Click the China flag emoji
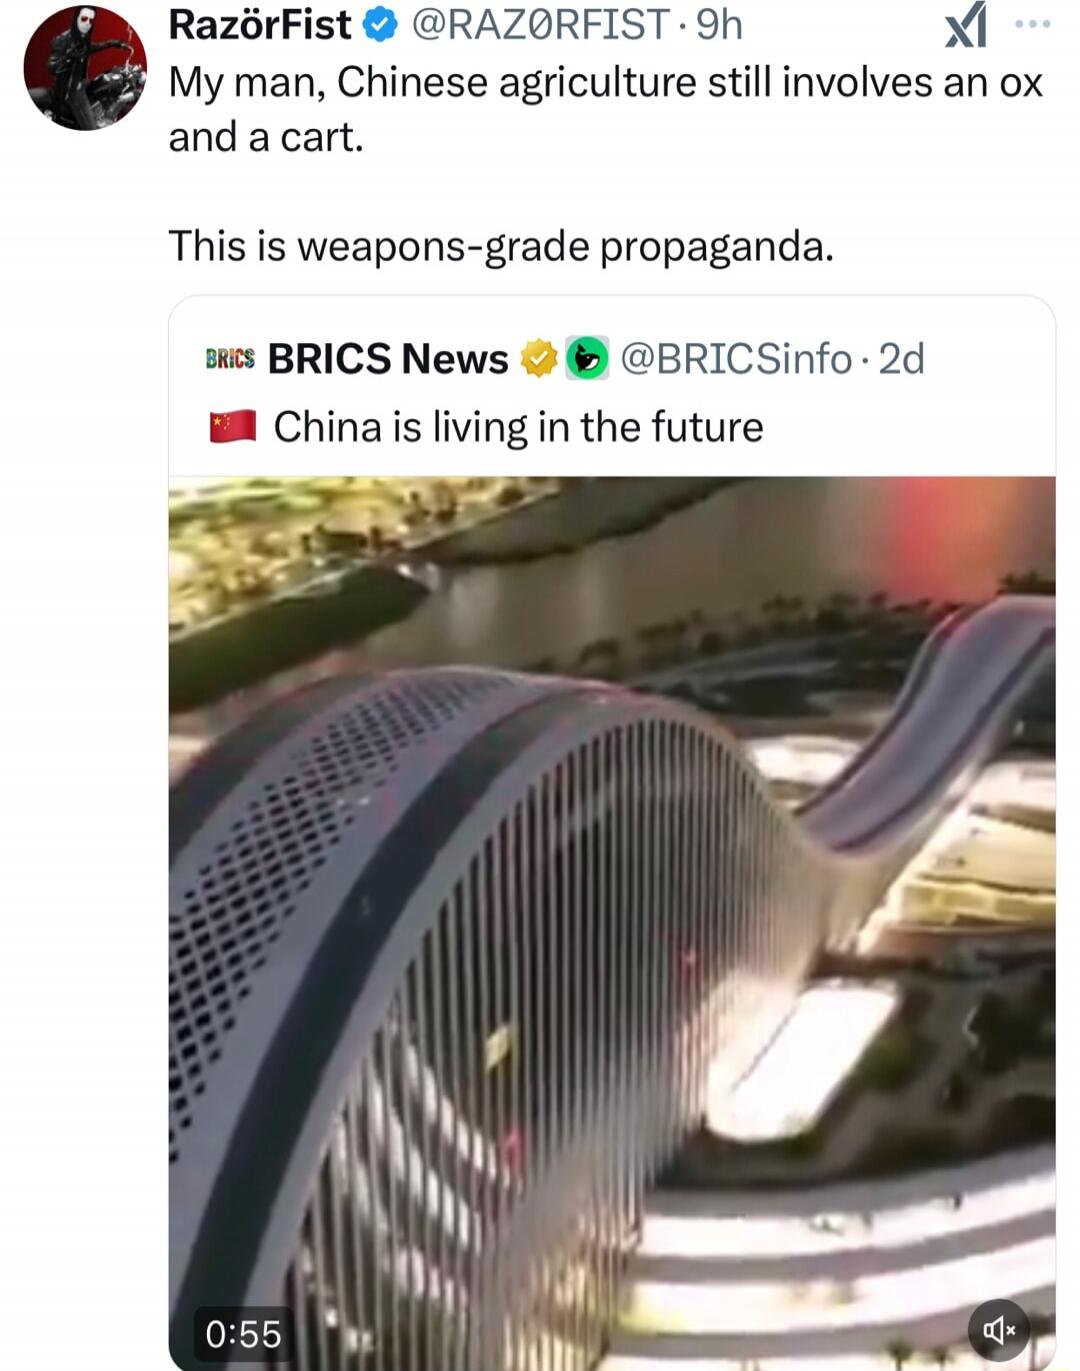This screenshot has width=1080, height=1371. [233, 427]
